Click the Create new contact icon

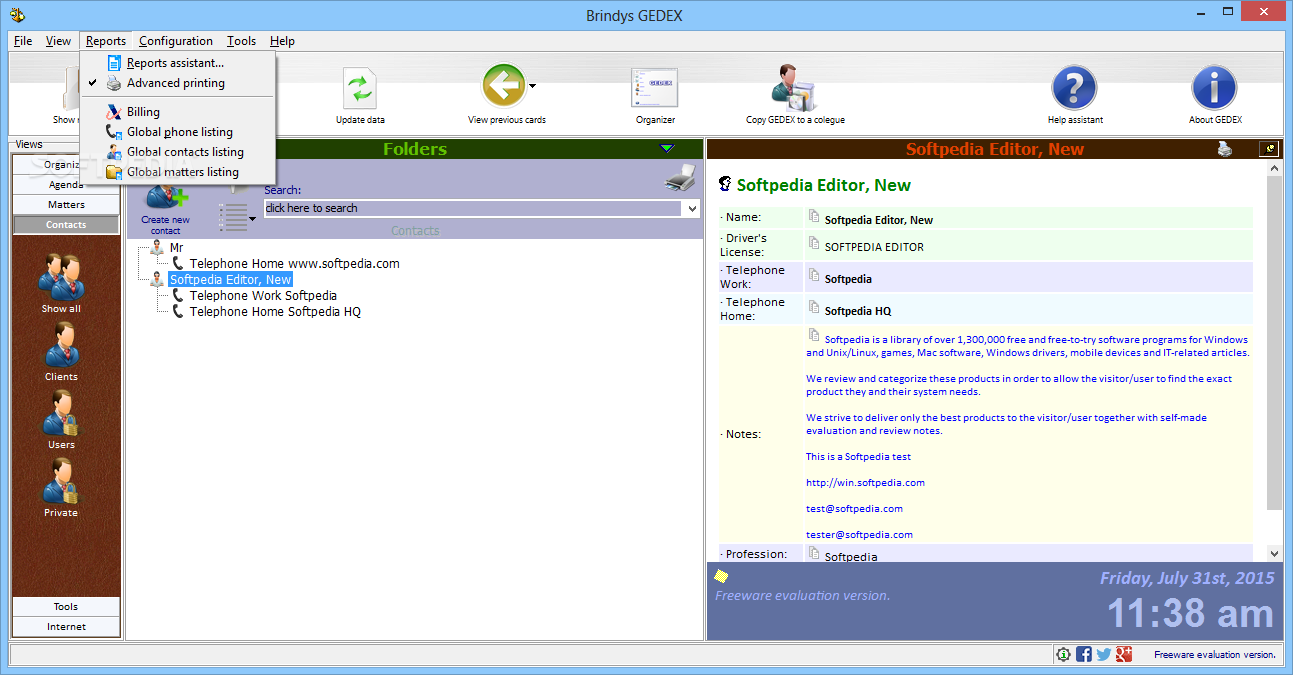click(x=166, y=198)
